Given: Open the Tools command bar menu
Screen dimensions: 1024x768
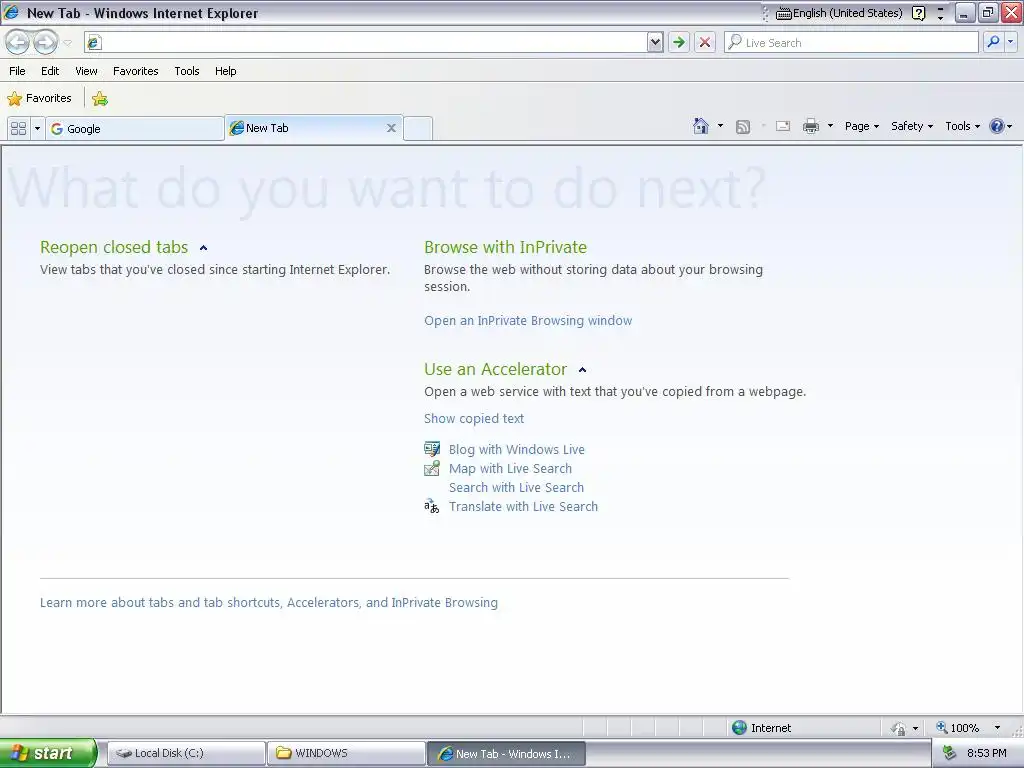Looking at the screenshot, I should [963, 126].
